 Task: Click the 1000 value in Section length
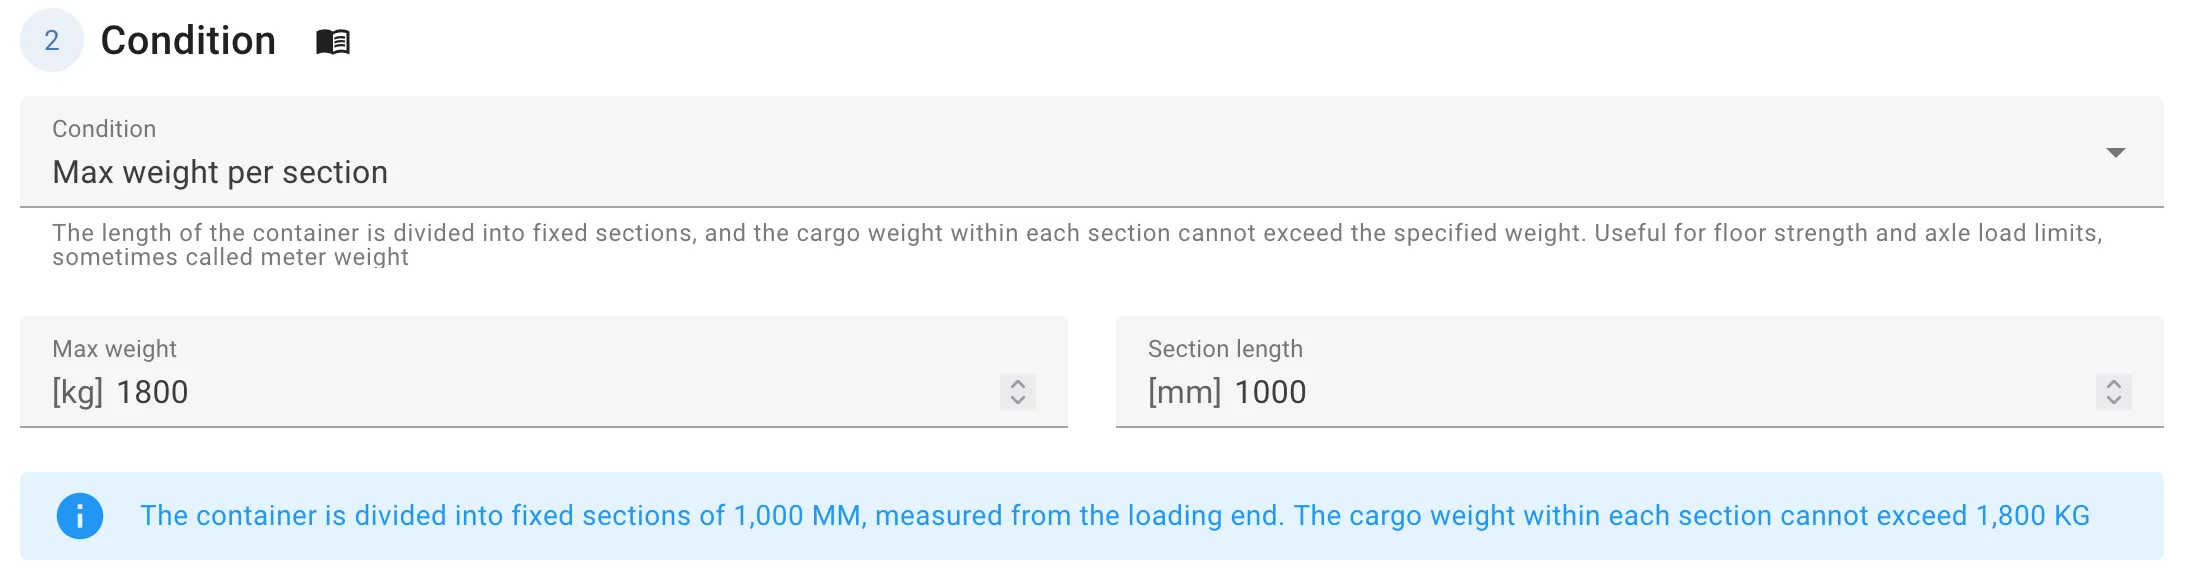1270,392
